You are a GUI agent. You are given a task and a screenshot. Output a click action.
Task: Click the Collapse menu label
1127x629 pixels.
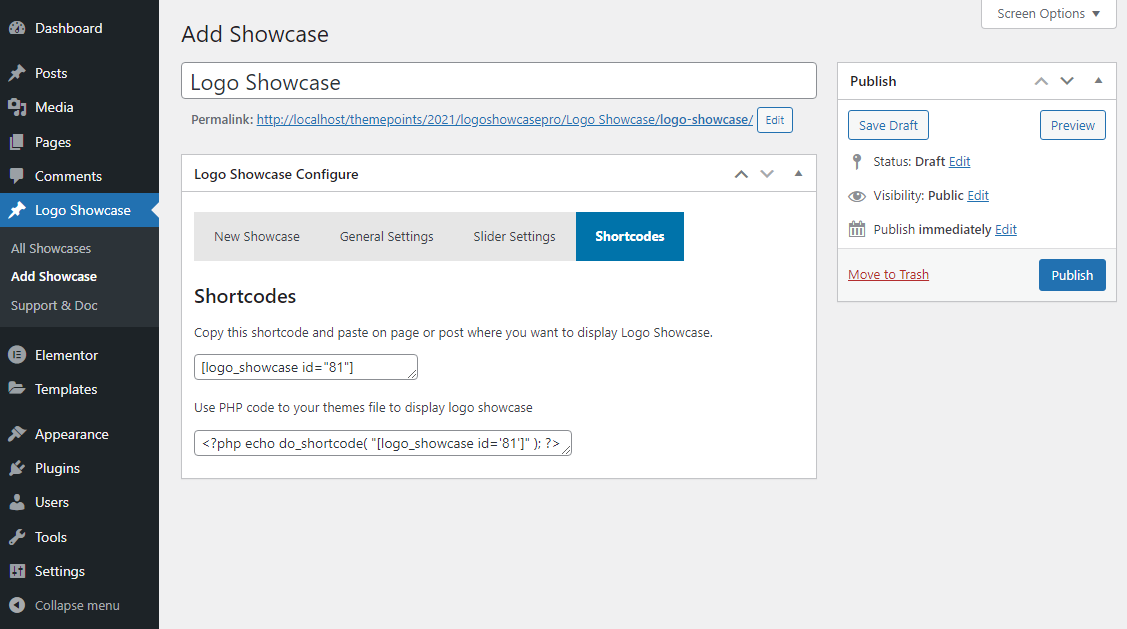coord(77,605)
